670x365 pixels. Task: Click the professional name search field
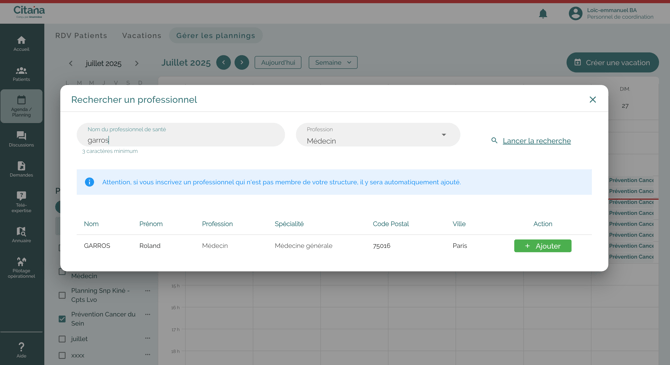point(181,135)
